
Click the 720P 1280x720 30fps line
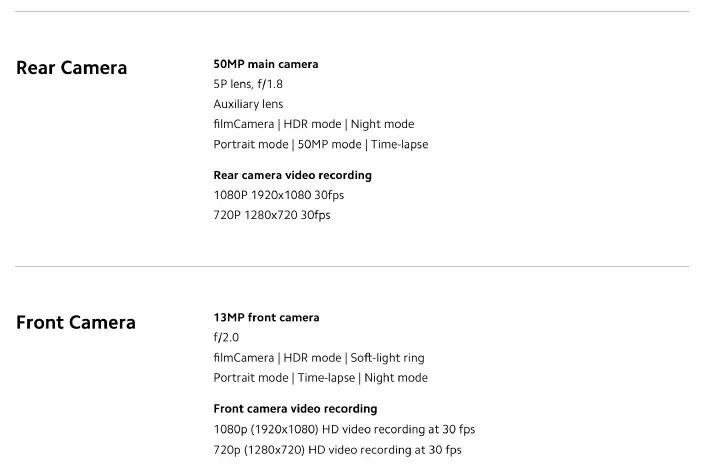[x=272, y=215]
